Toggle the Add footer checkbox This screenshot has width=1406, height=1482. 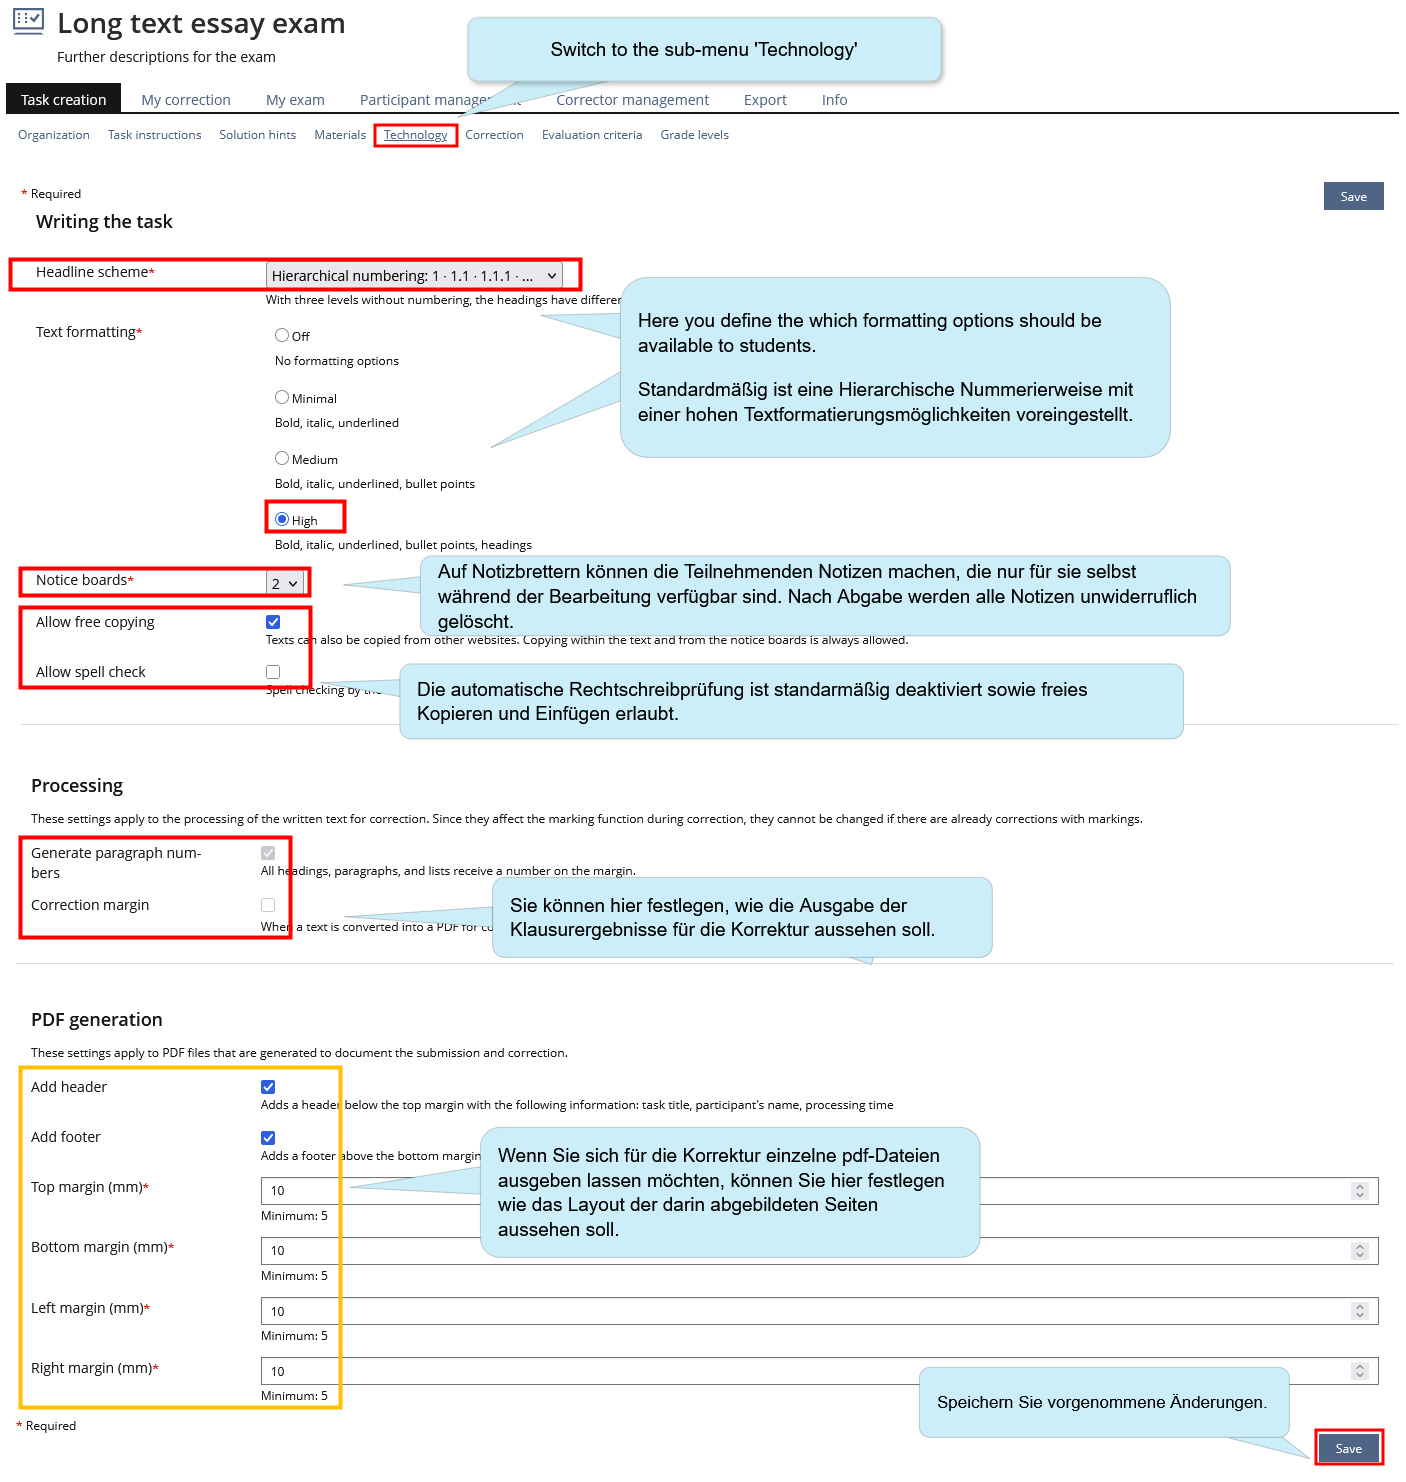pos(268,1138)
